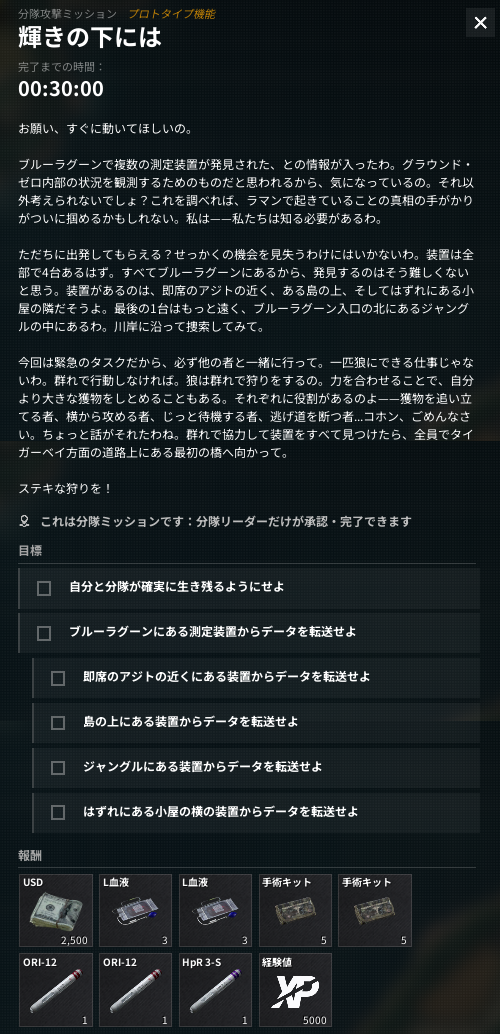Select the first L血液 blood bag reward
The image size is (500, 1034).
tap(135, 911)
